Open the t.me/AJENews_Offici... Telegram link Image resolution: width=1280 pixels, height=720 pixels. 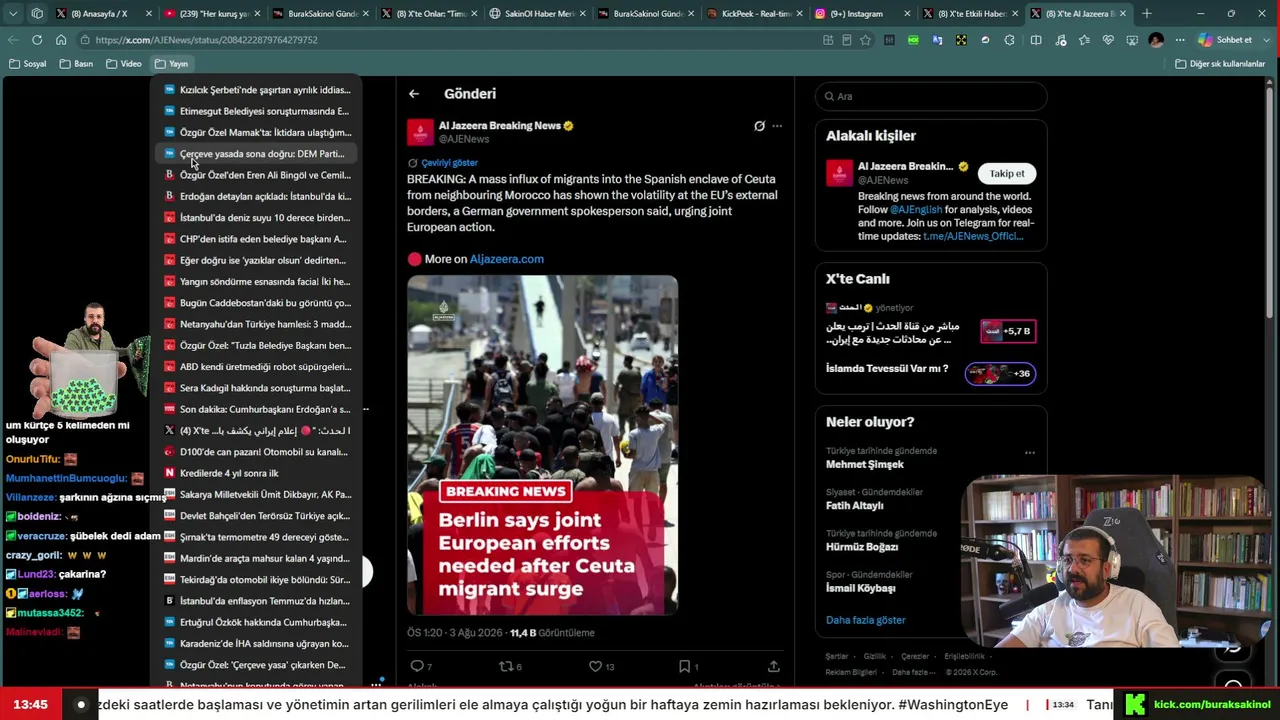973,237
